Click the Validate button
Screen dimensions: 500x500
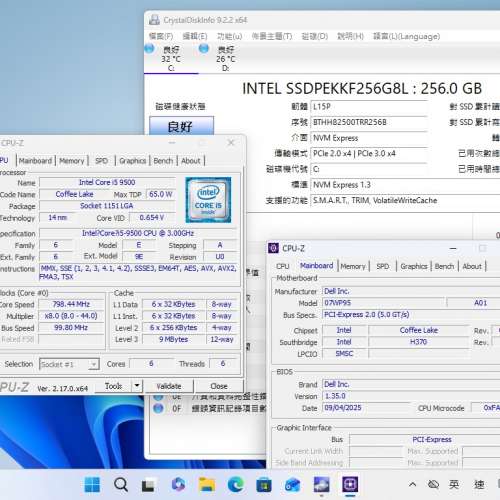pos(169,386)
